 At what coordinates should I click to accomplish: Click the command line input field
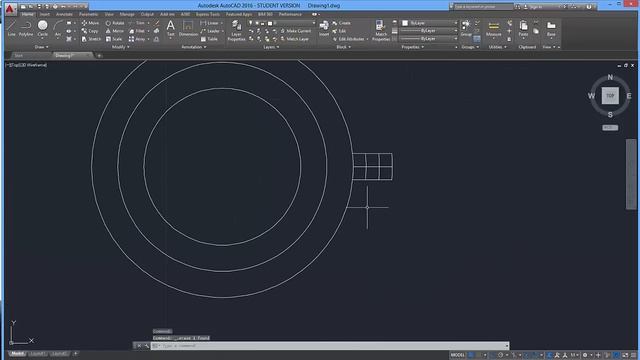pyautogui.click(x=330, y=346)
